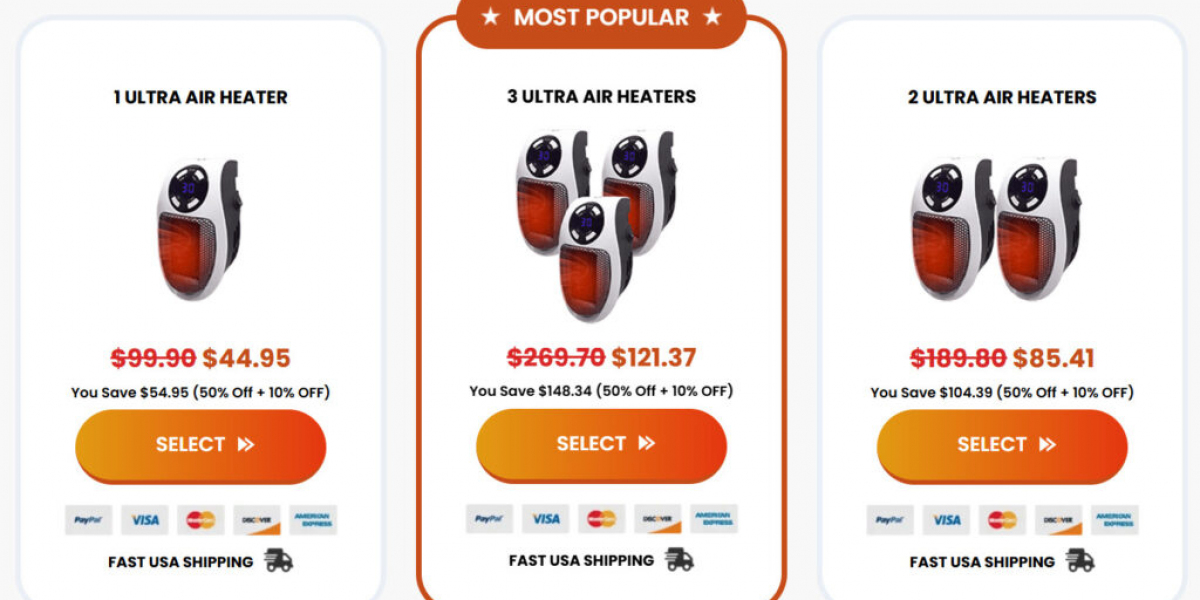Click the $44.95 discounted price
The height and width of the screenshot is (600, 1200).
246,358
